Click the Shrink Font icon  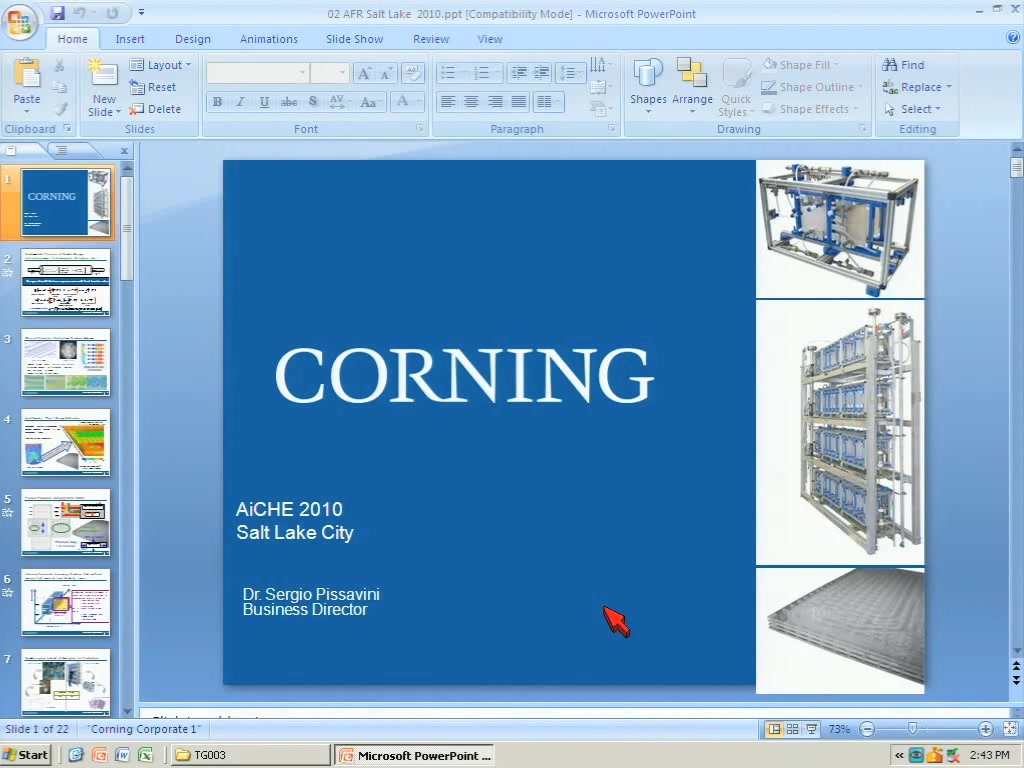(387, 73)
